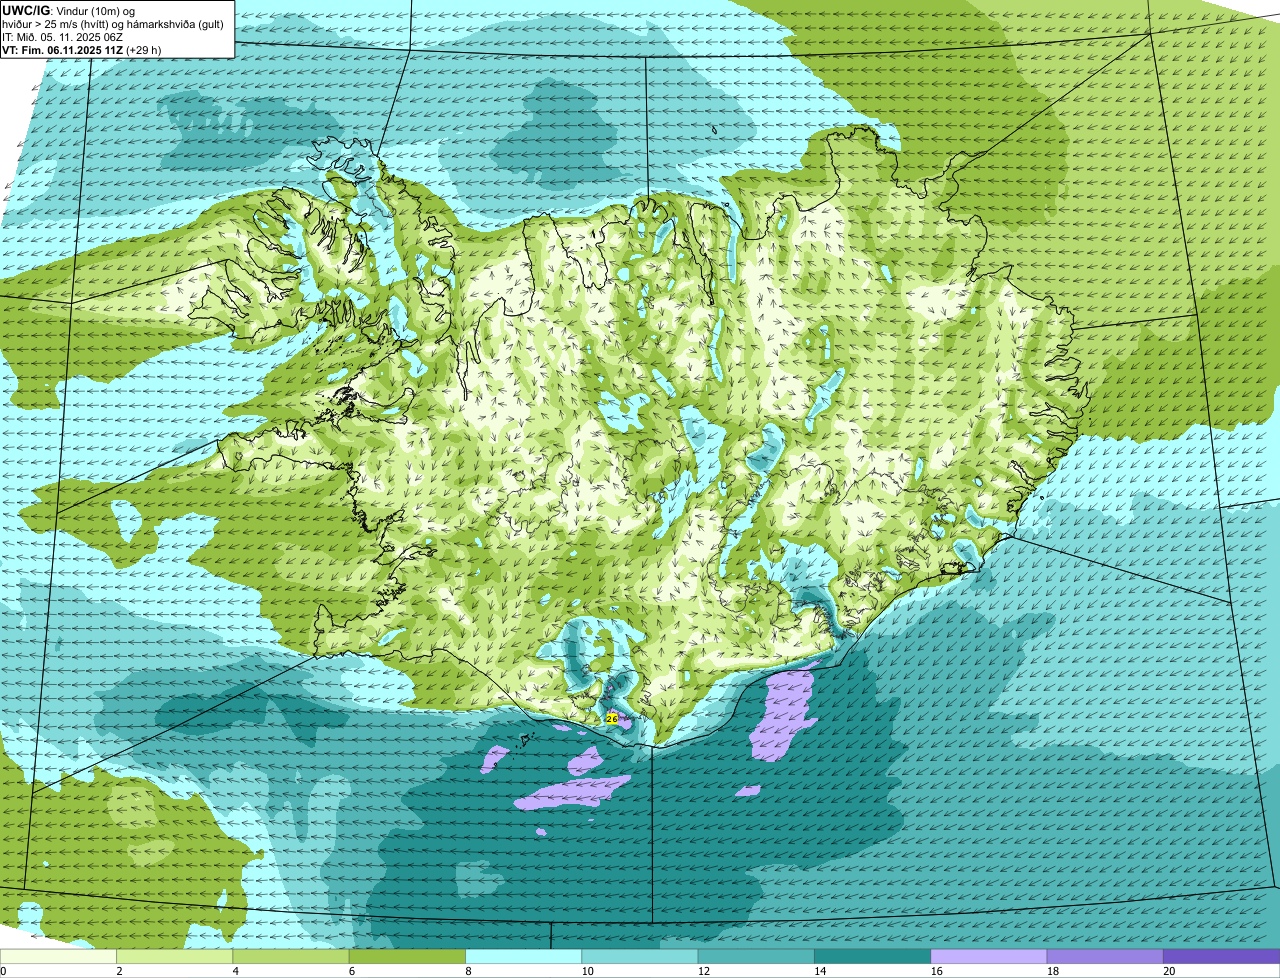Click the yellow 26 peak gust marker
The width and height of the screenshot is (1280, 978).
pyautogui.click(x=612, y=718)
